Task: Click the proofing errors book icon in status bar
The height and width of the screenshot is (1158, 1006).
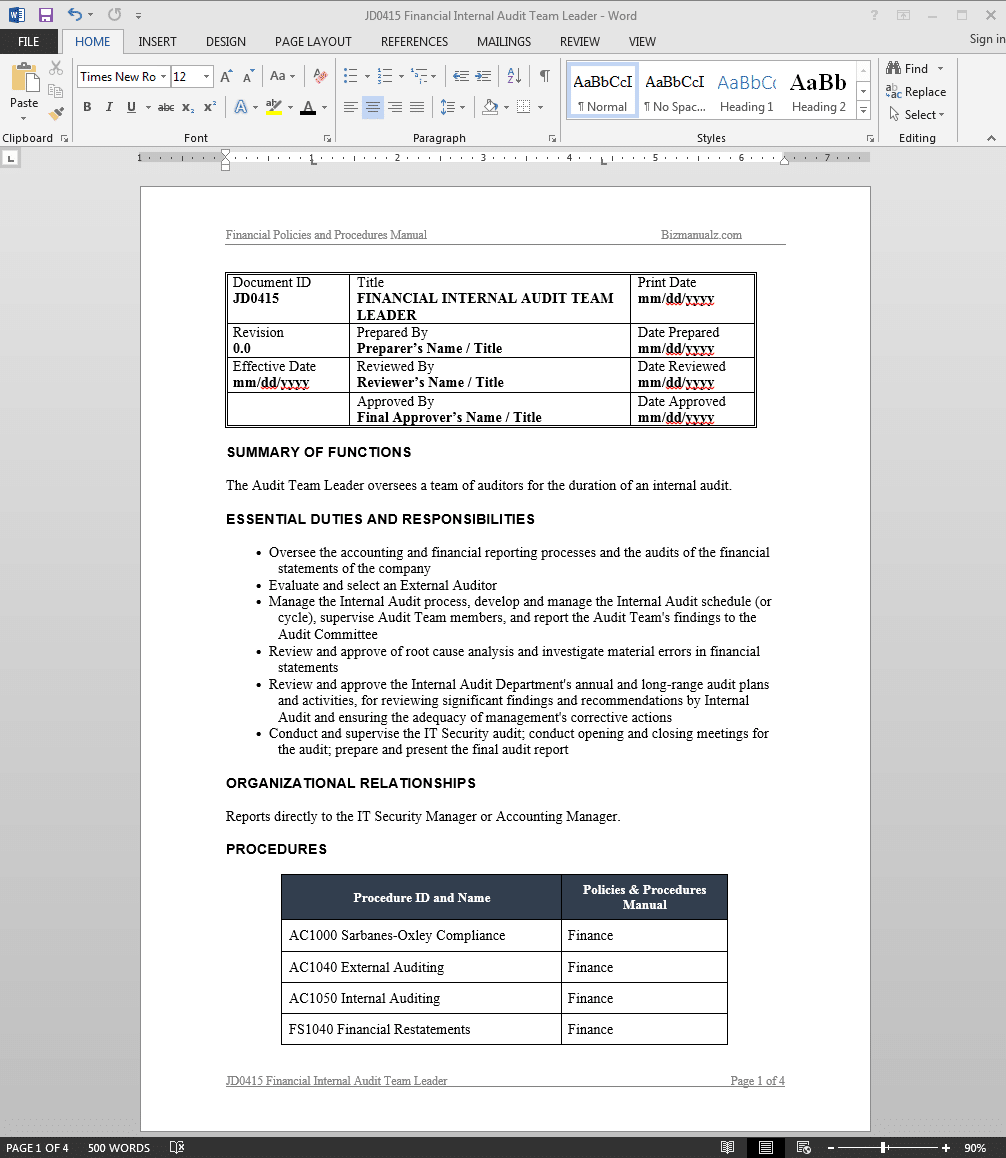Action: pos(177,1148)
